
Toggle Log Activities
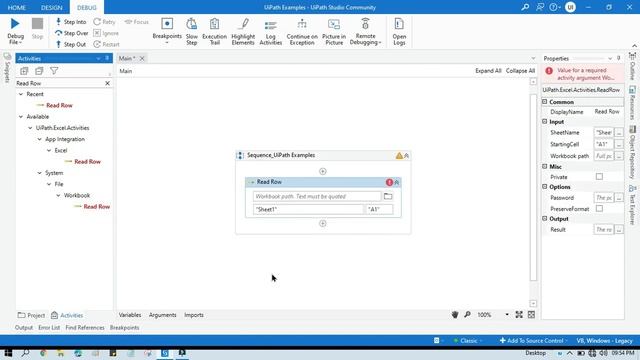(x=271, y=31)
